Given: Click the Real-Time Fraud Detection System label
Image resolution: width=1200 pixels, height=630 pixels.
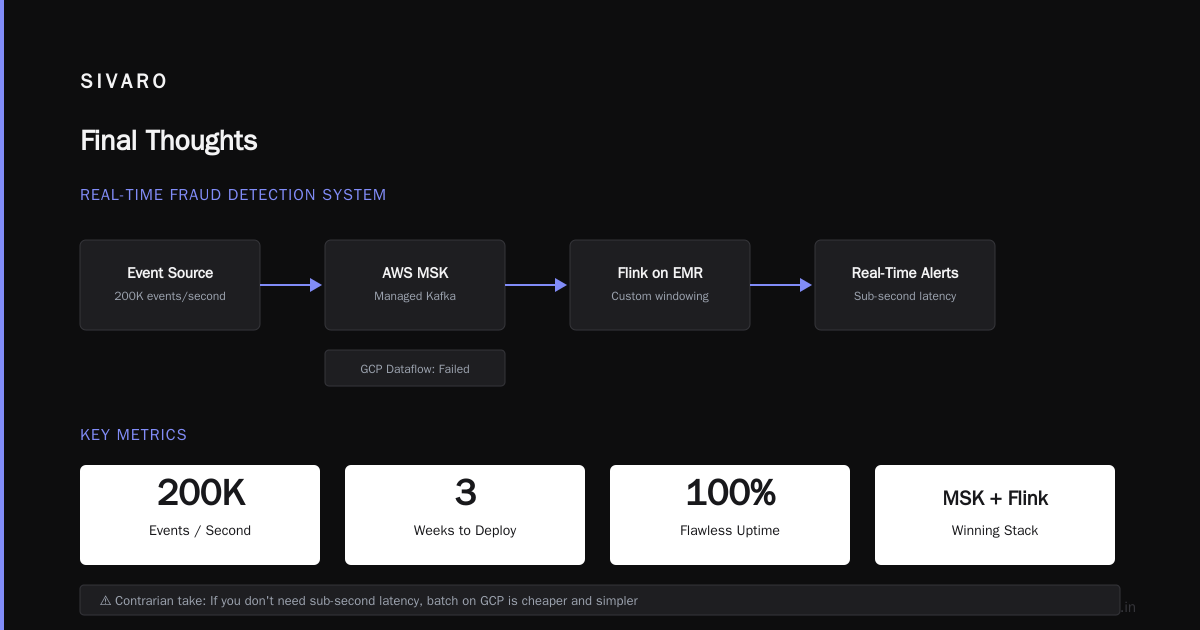Looking at the screenshot, I should pyautogui.click(x=233, y=195).
